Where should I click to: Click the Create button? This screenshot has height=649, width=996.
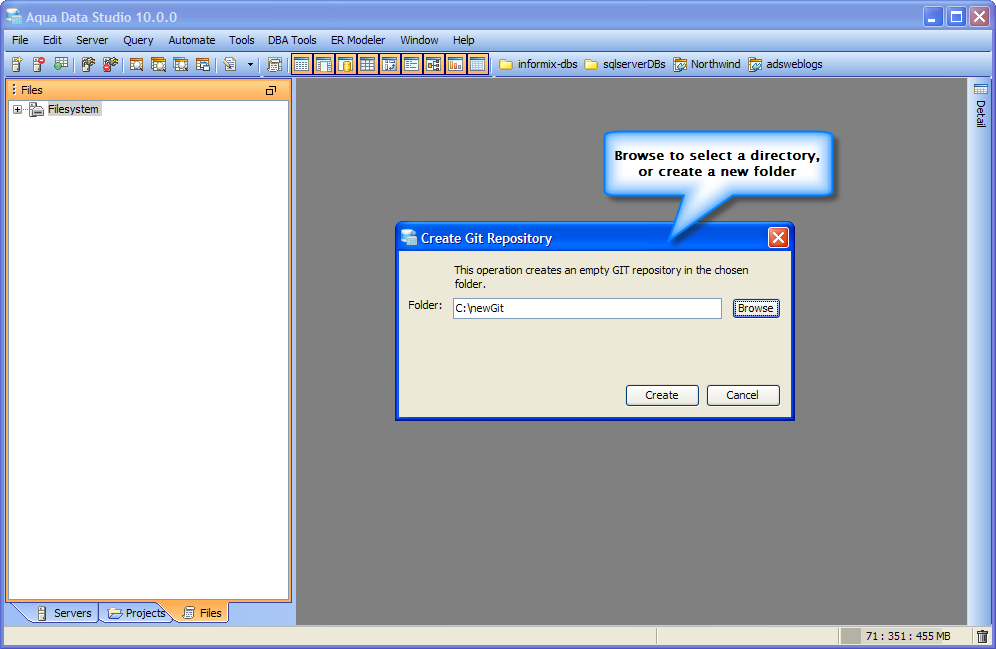tap(662, 395)
